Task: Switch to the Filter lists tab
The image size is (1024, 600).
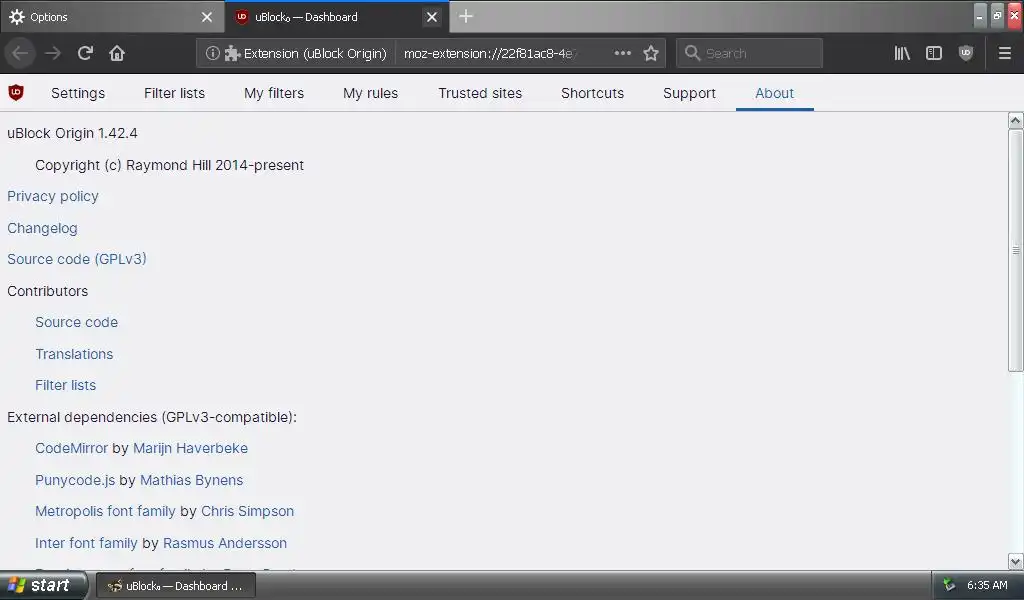Action: click(x=174, y=93)
